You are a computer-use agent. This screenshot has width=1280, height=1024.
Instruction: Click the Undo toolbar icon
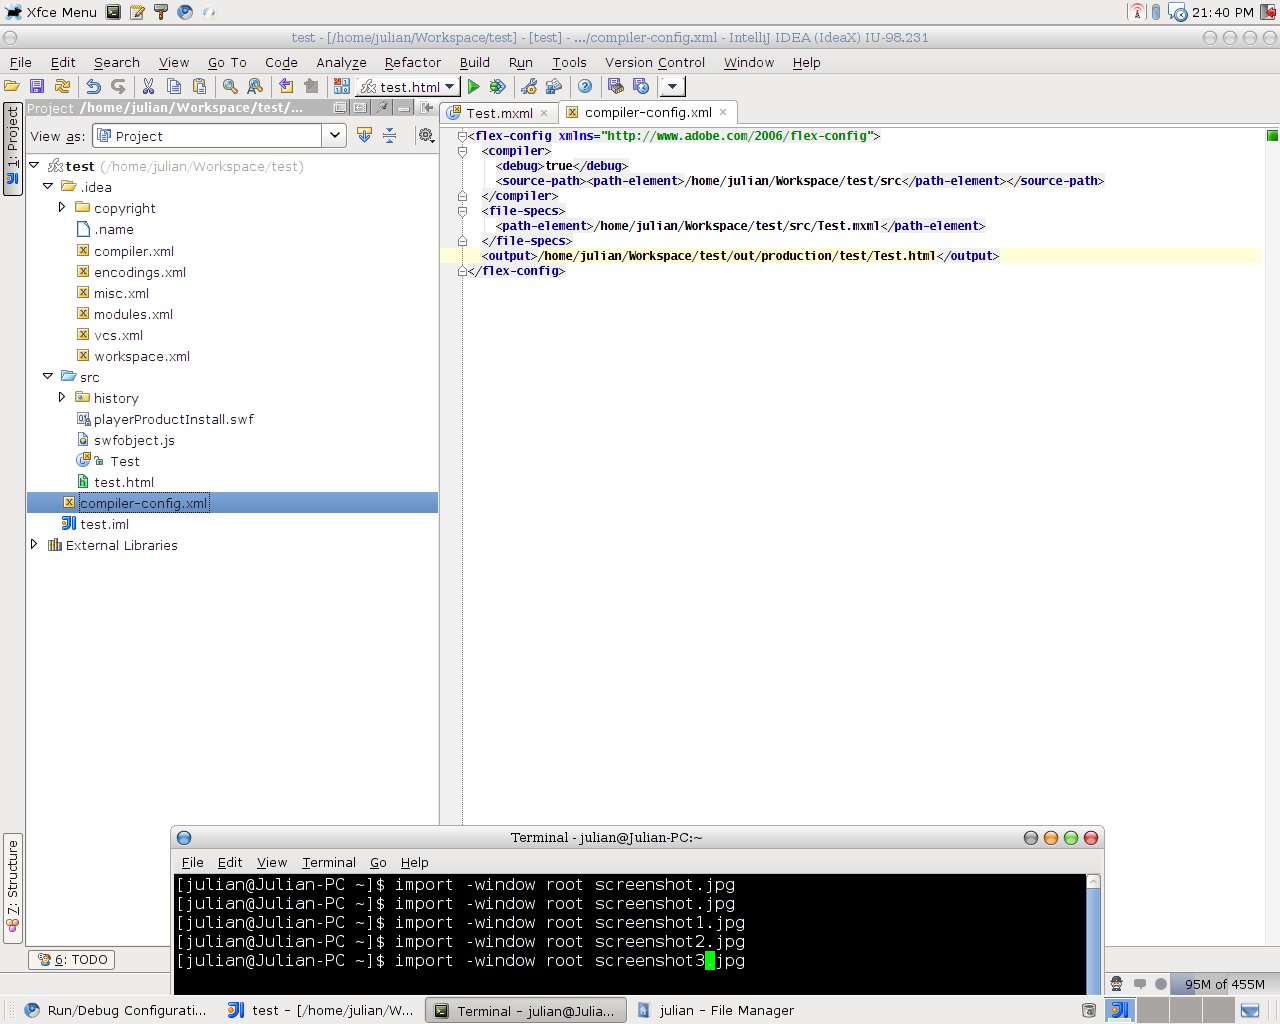(x=93, y=87)
